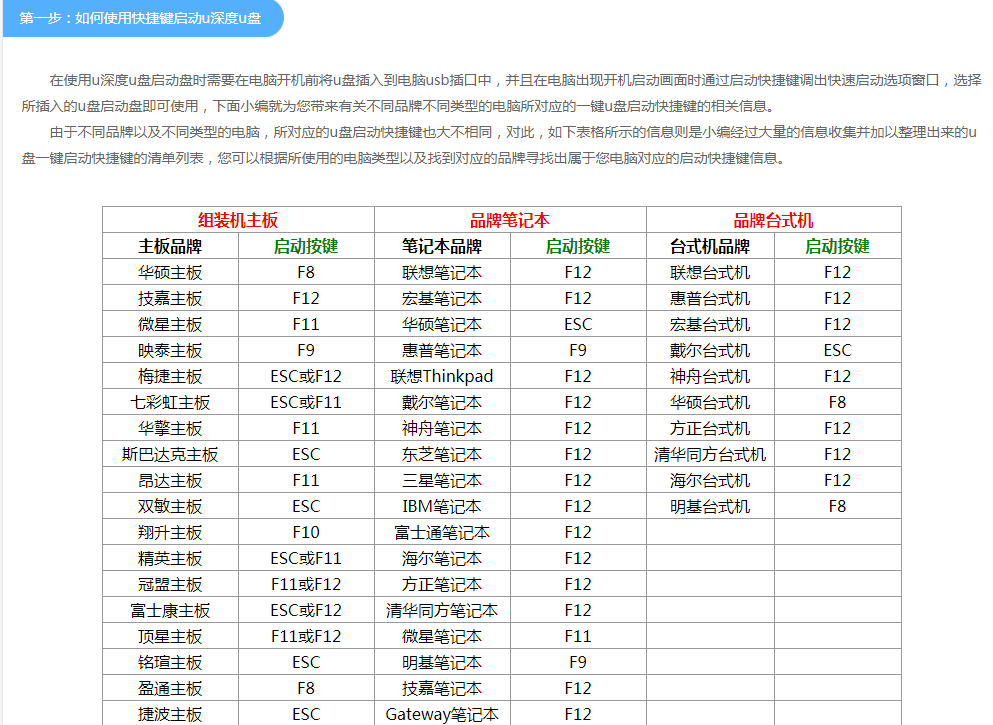Click the '主板品牌' column header
The width and height of the screenshot is (993, 725).
(x=170, y=246)
